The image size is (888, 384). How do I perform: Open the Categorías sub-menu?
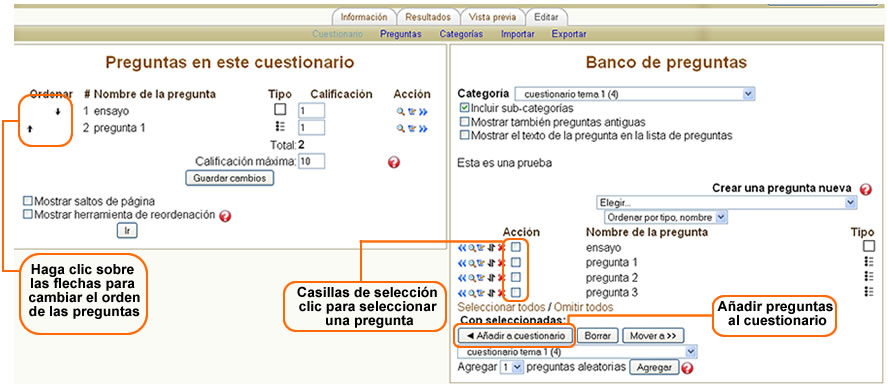tap(461, 34)
